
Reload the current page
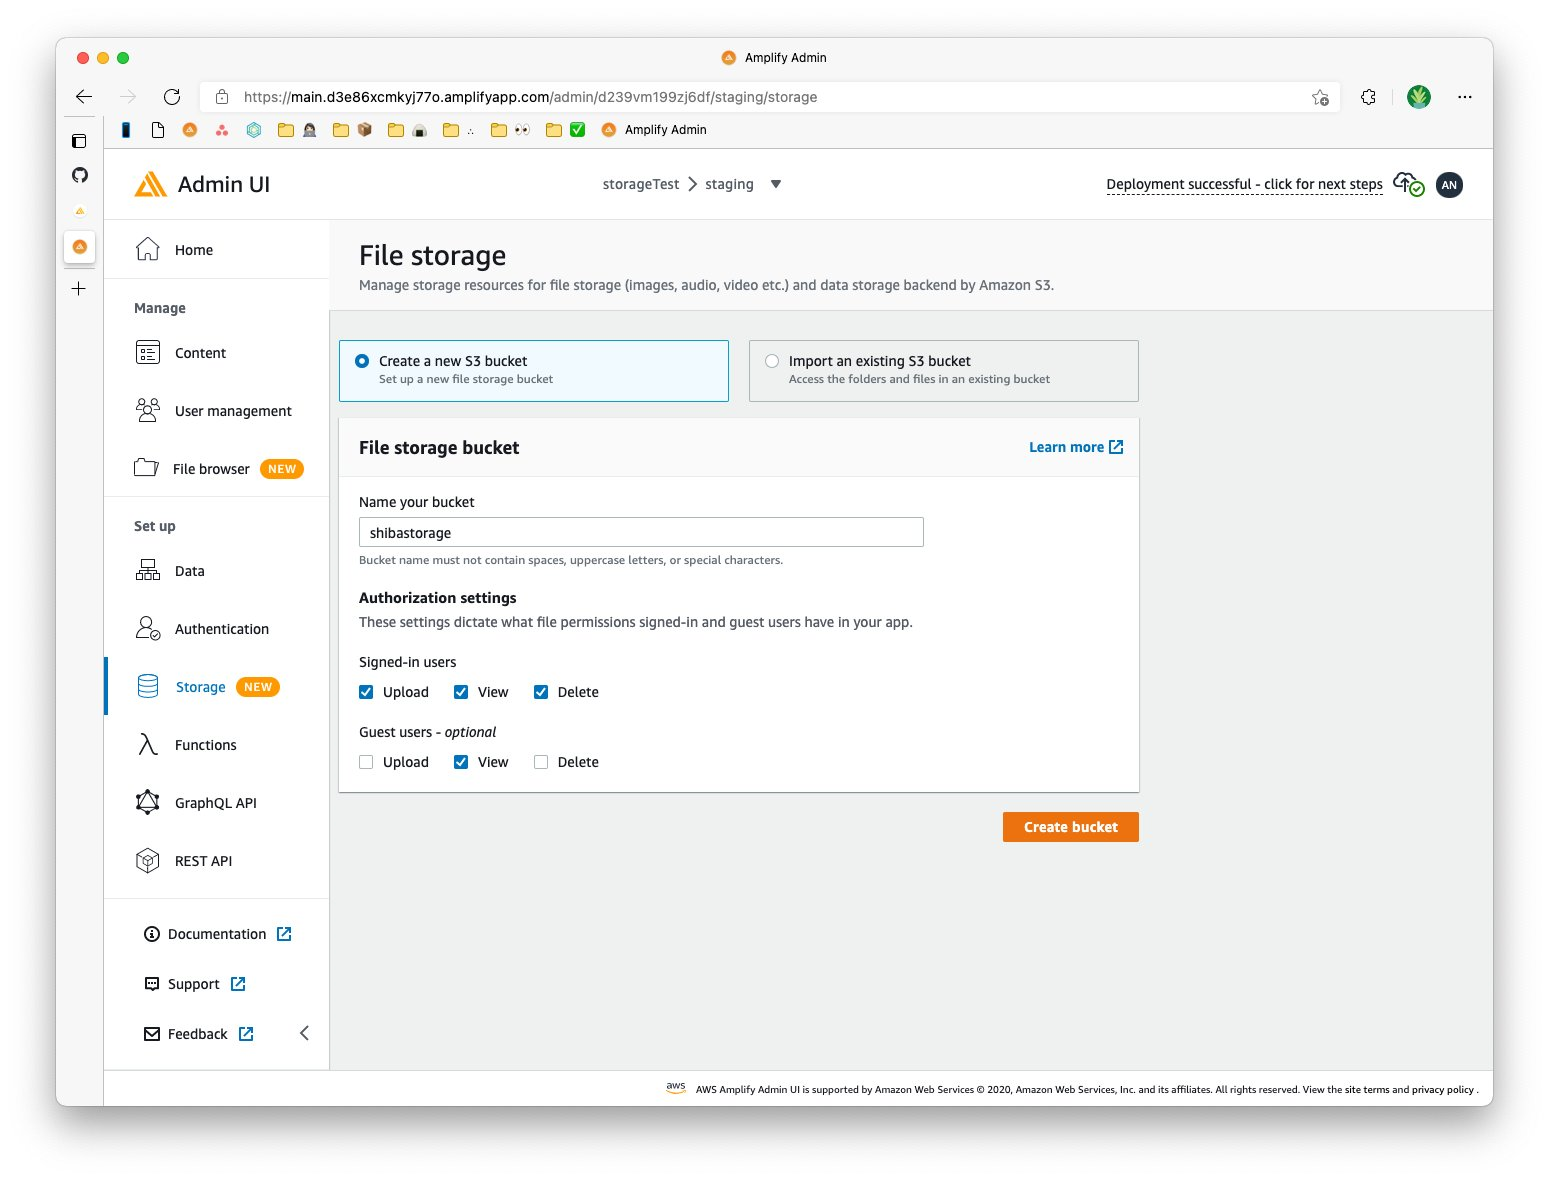coord(172,97)
